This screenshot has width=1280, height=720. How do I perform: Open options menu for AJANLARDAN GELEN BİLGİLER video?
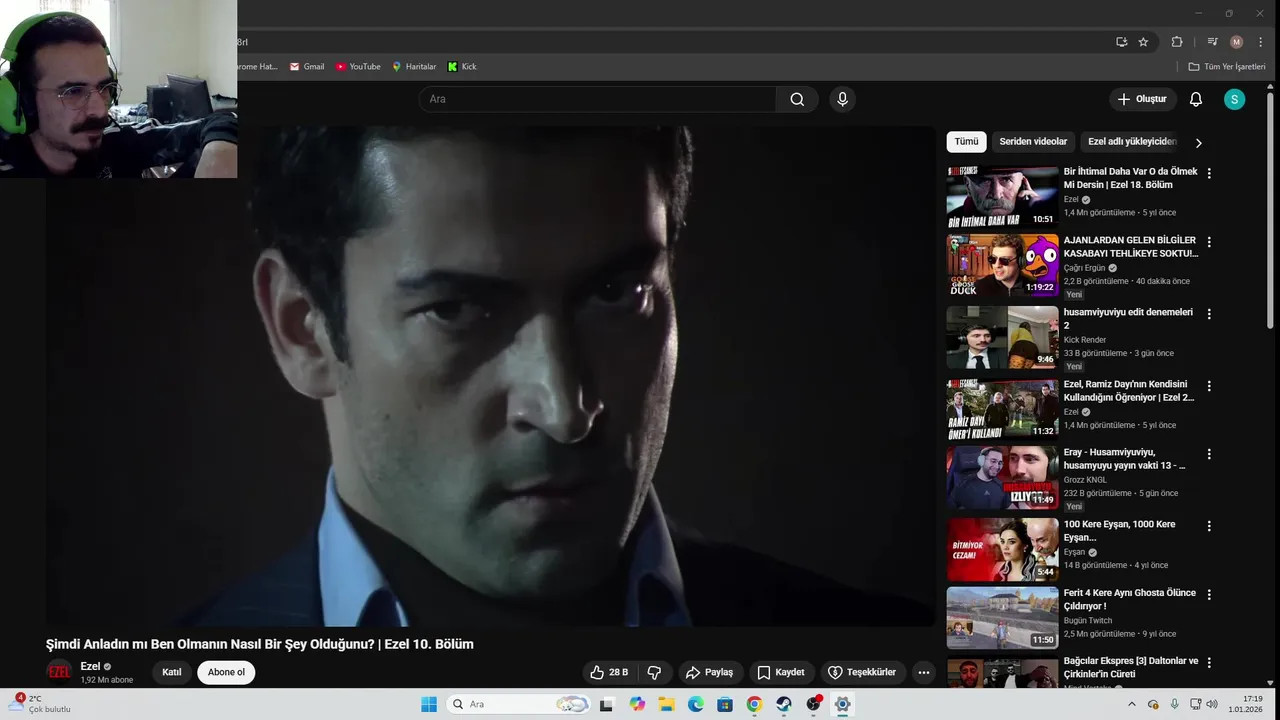[x=1209, y=242]
